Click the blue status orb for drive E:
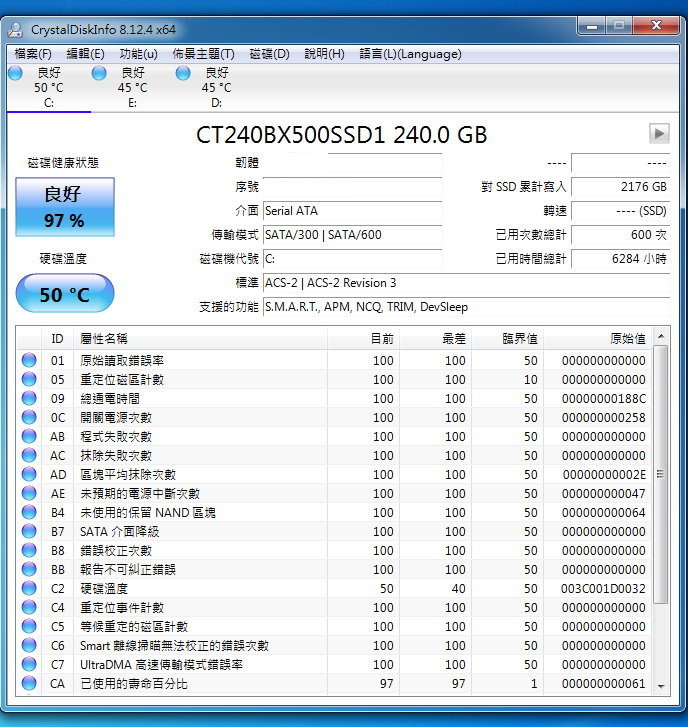Viewport: 688px width, 727px height. click(99, 73)
